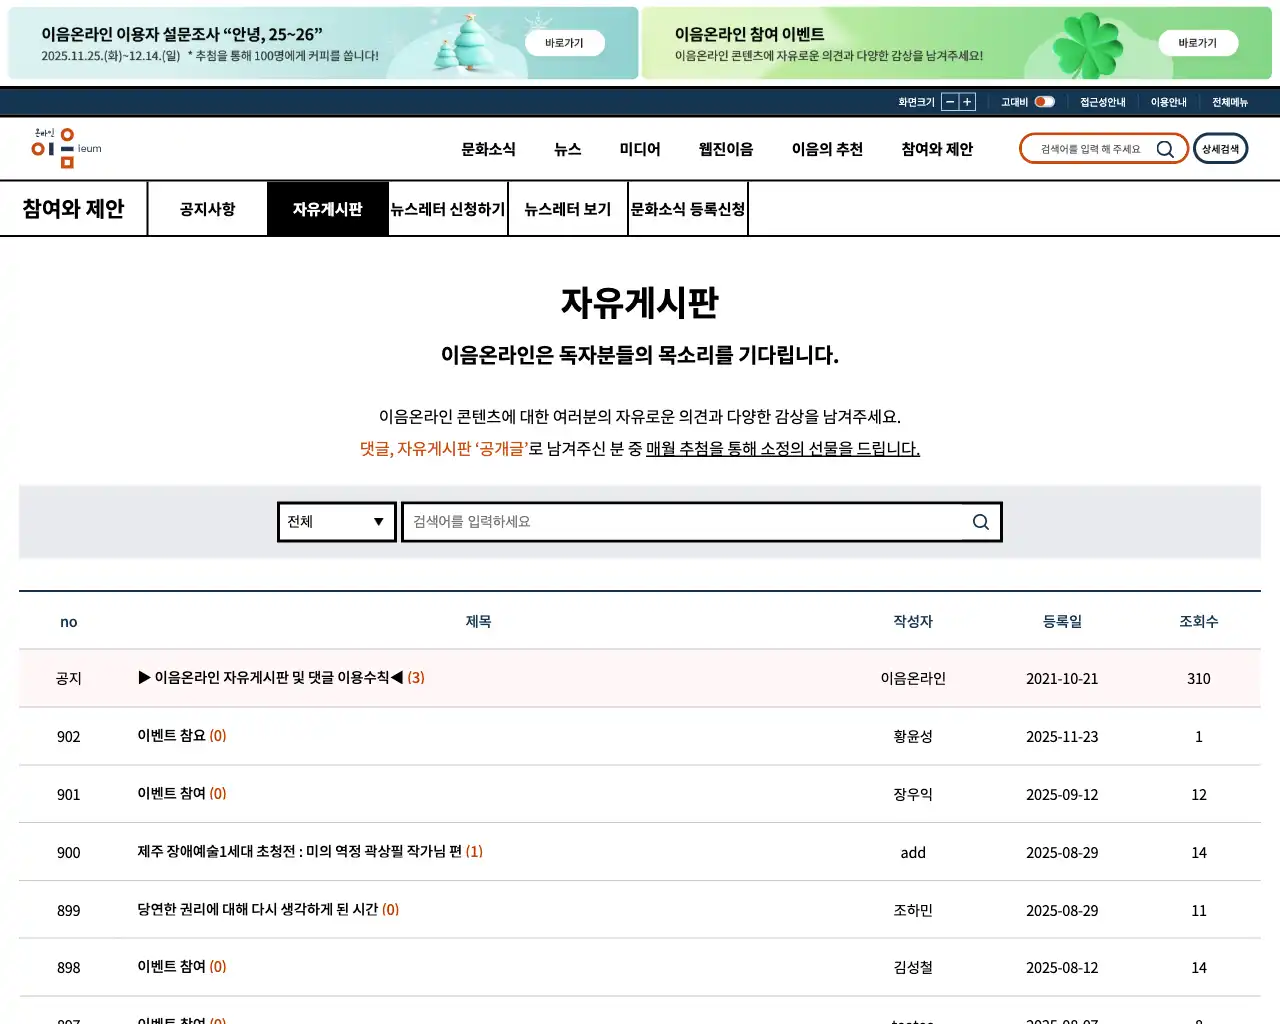Click the clover graphic on the event banner
This screenshot has width=1280, height=1024.
coord(1083,44)
